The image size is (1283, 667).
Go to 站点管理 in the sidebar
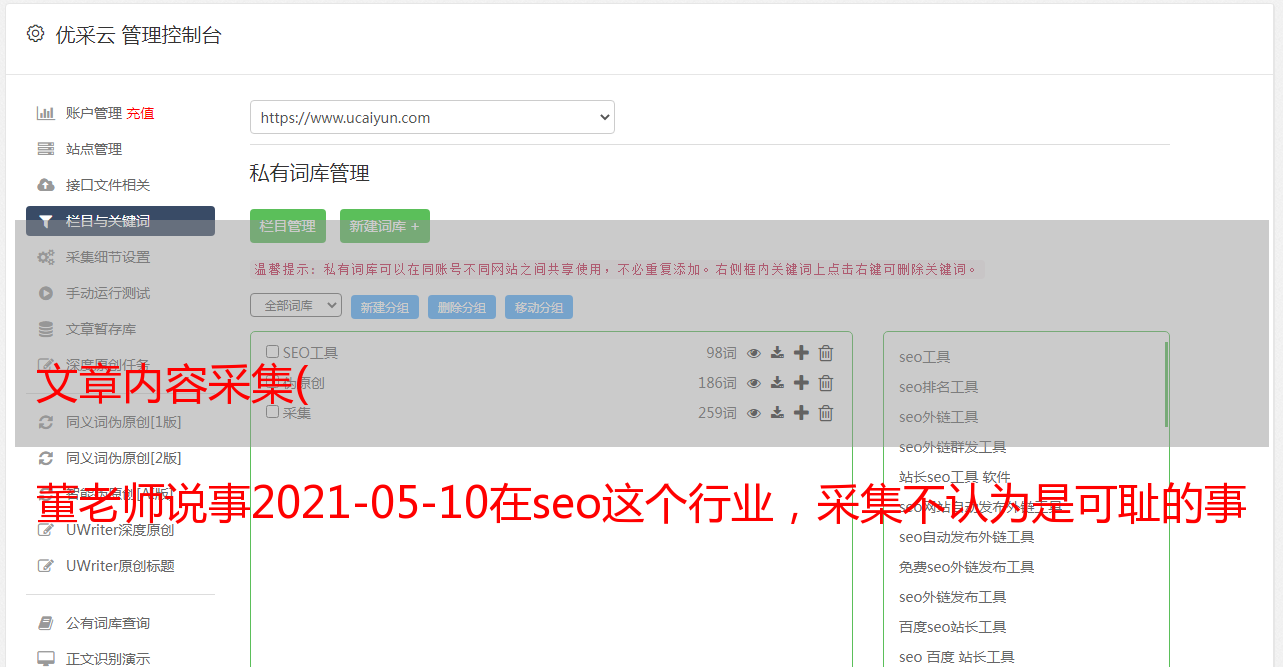pos(94,149)
